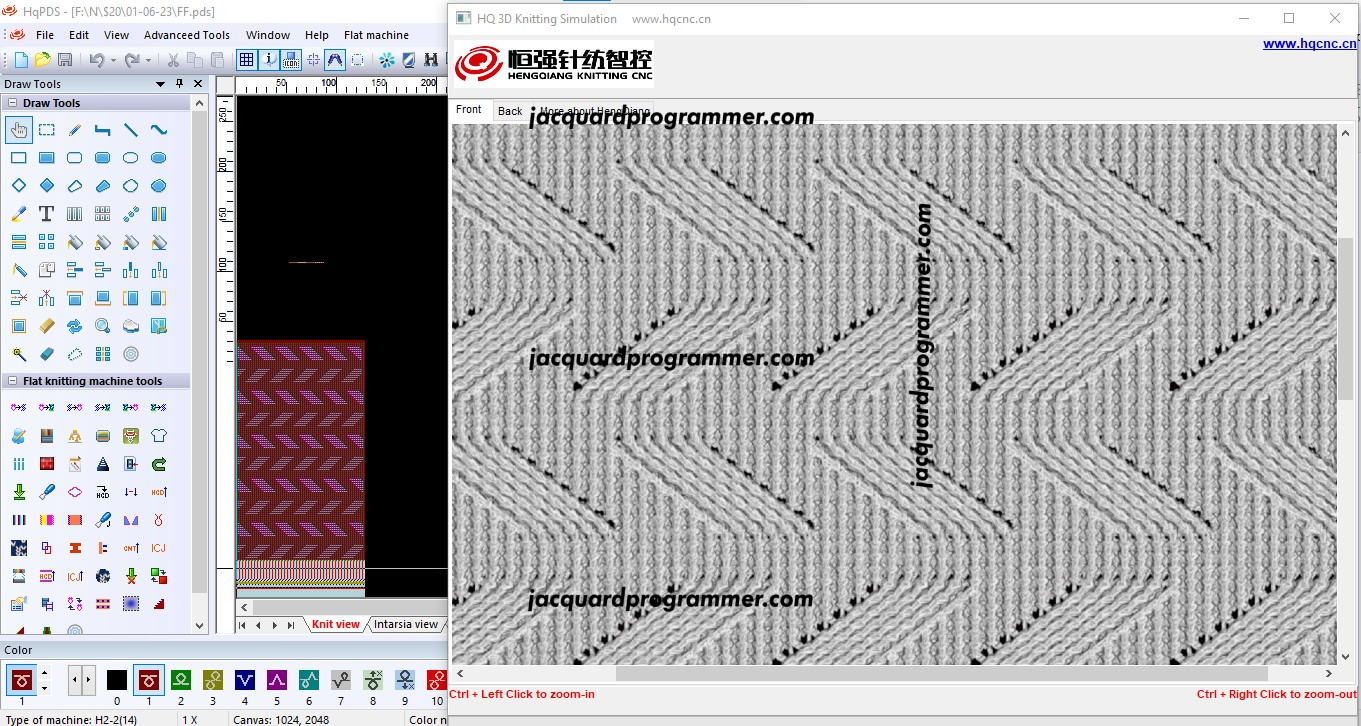The image size is (1361, 726).
Task: Open the Help menu
Action: click(317, 35)
